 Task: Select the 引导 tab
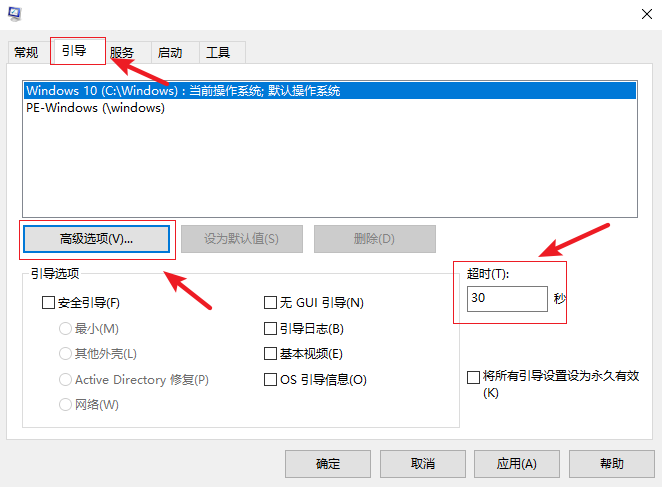pos(75,50)
